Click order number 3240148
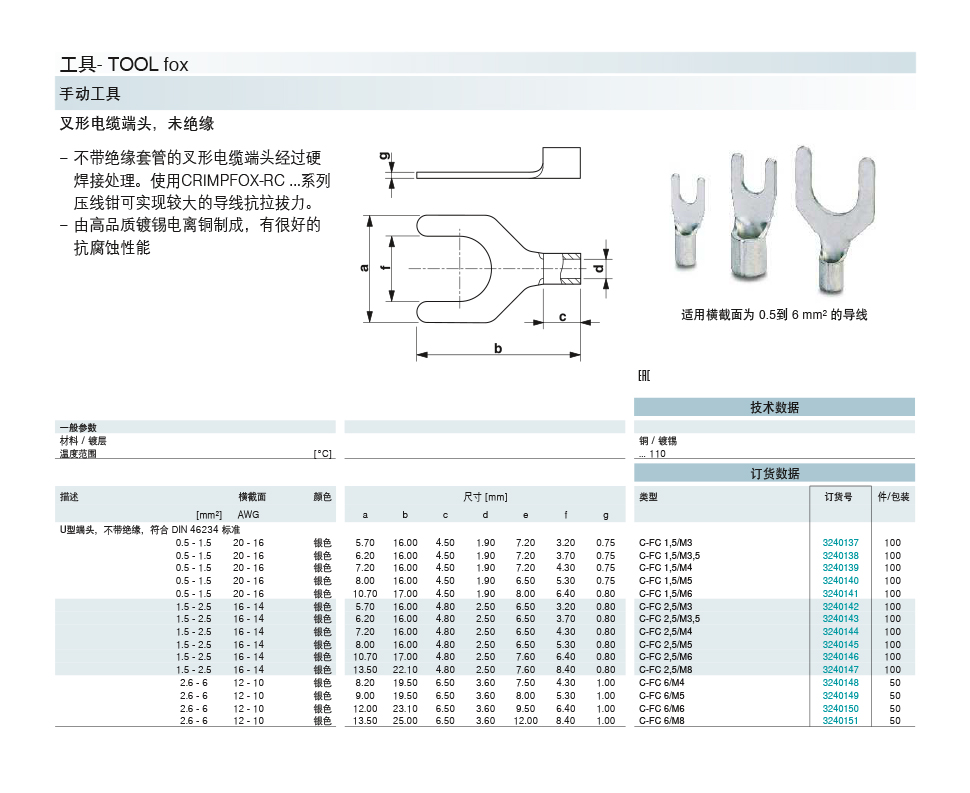970x793 pixels. (x=840, y=683)
